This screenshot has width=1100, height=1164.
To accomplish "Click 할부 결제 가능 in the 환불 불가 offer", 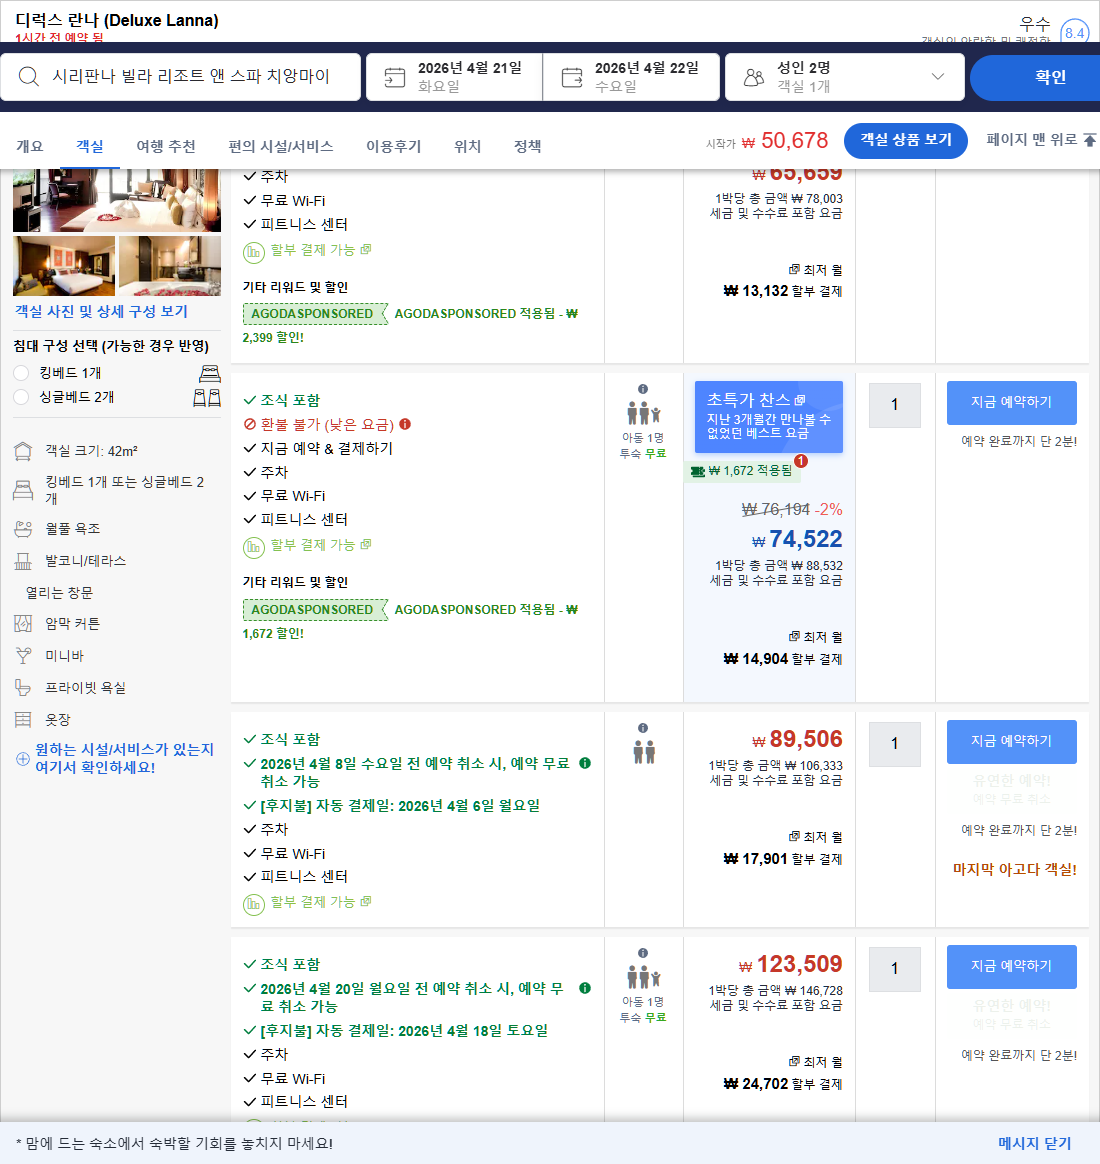I will [321, 545].
